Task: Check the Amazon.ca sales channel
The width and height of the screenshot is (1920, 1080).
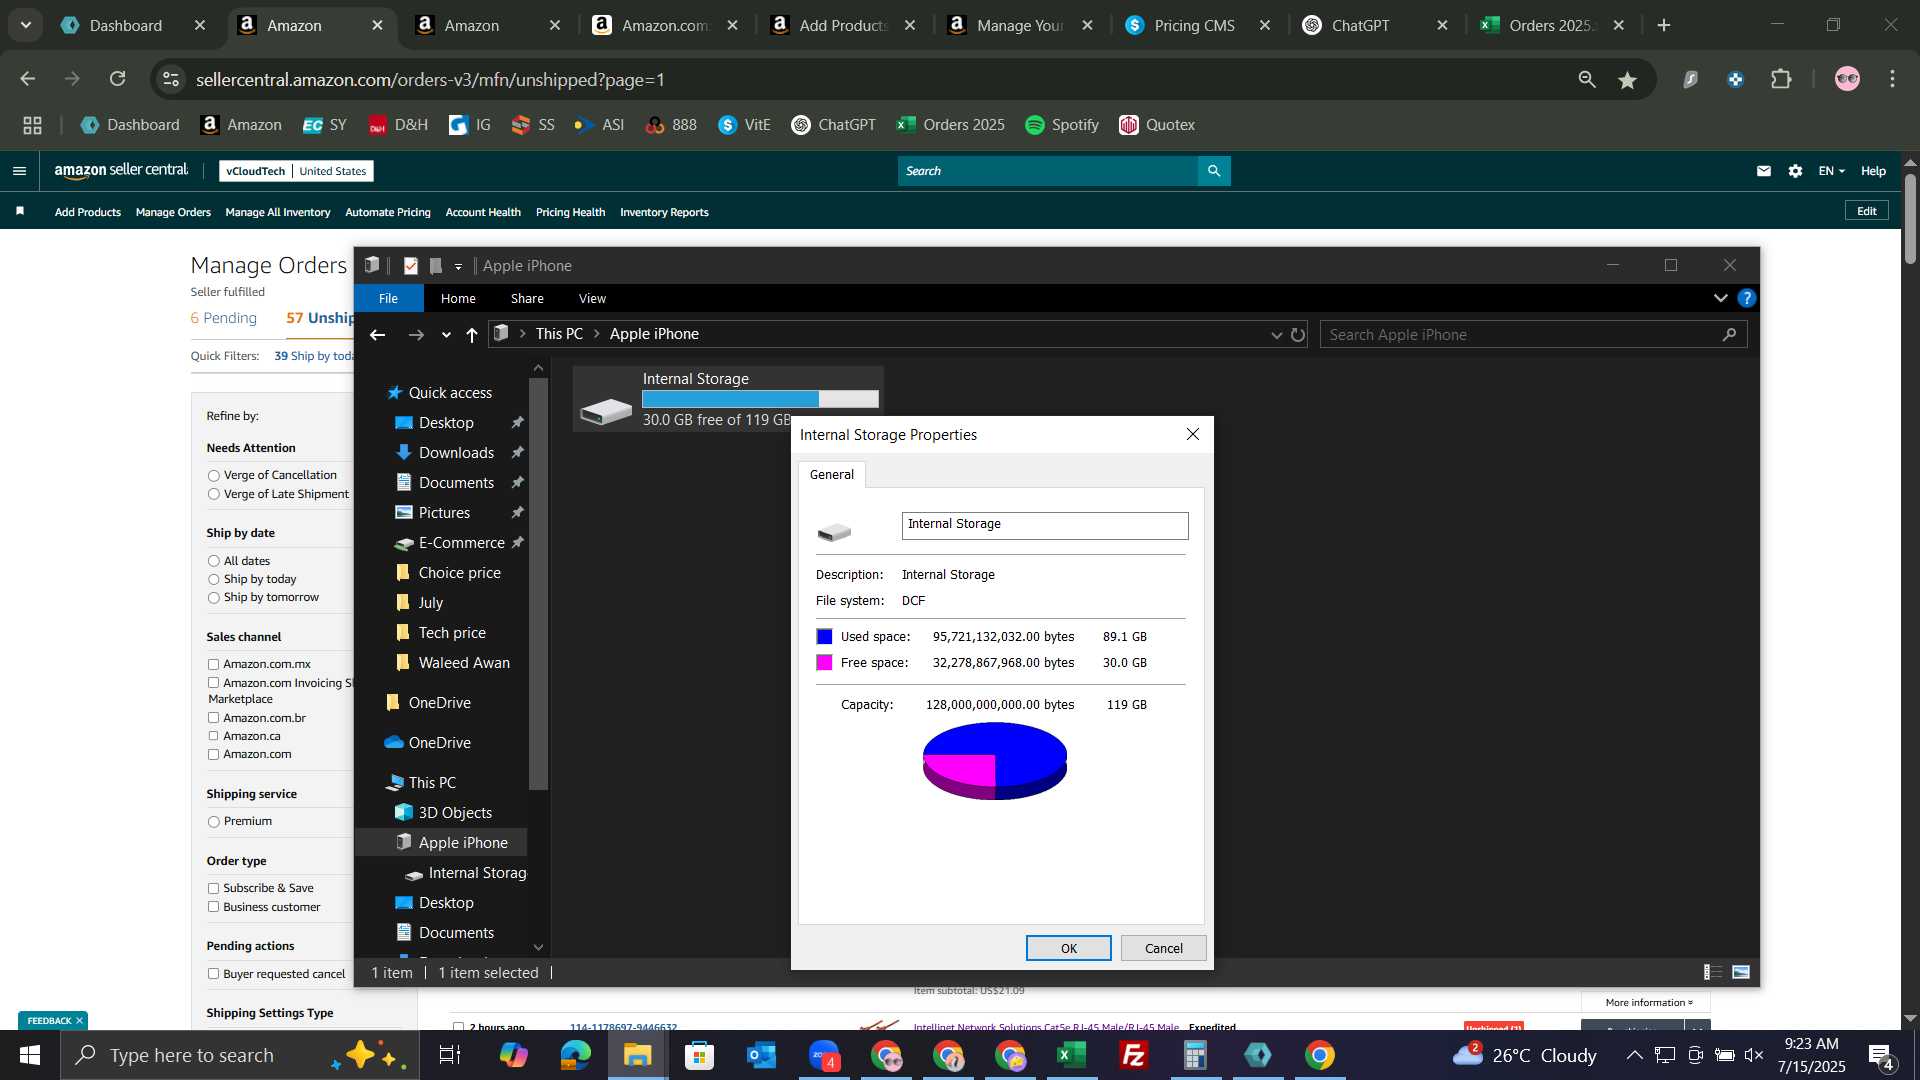Action: pyautogui.click(x=213, y=736)
